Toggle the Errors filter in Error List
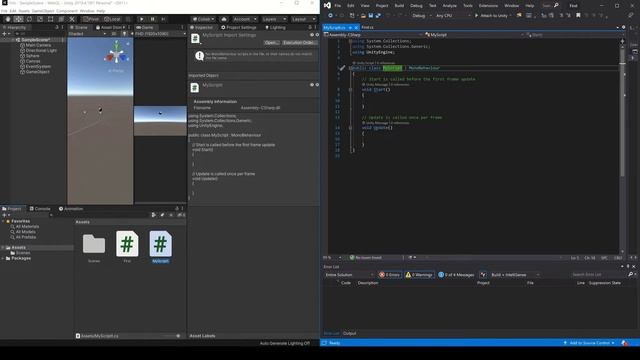The image size is (640, 360). pos(390,275)
